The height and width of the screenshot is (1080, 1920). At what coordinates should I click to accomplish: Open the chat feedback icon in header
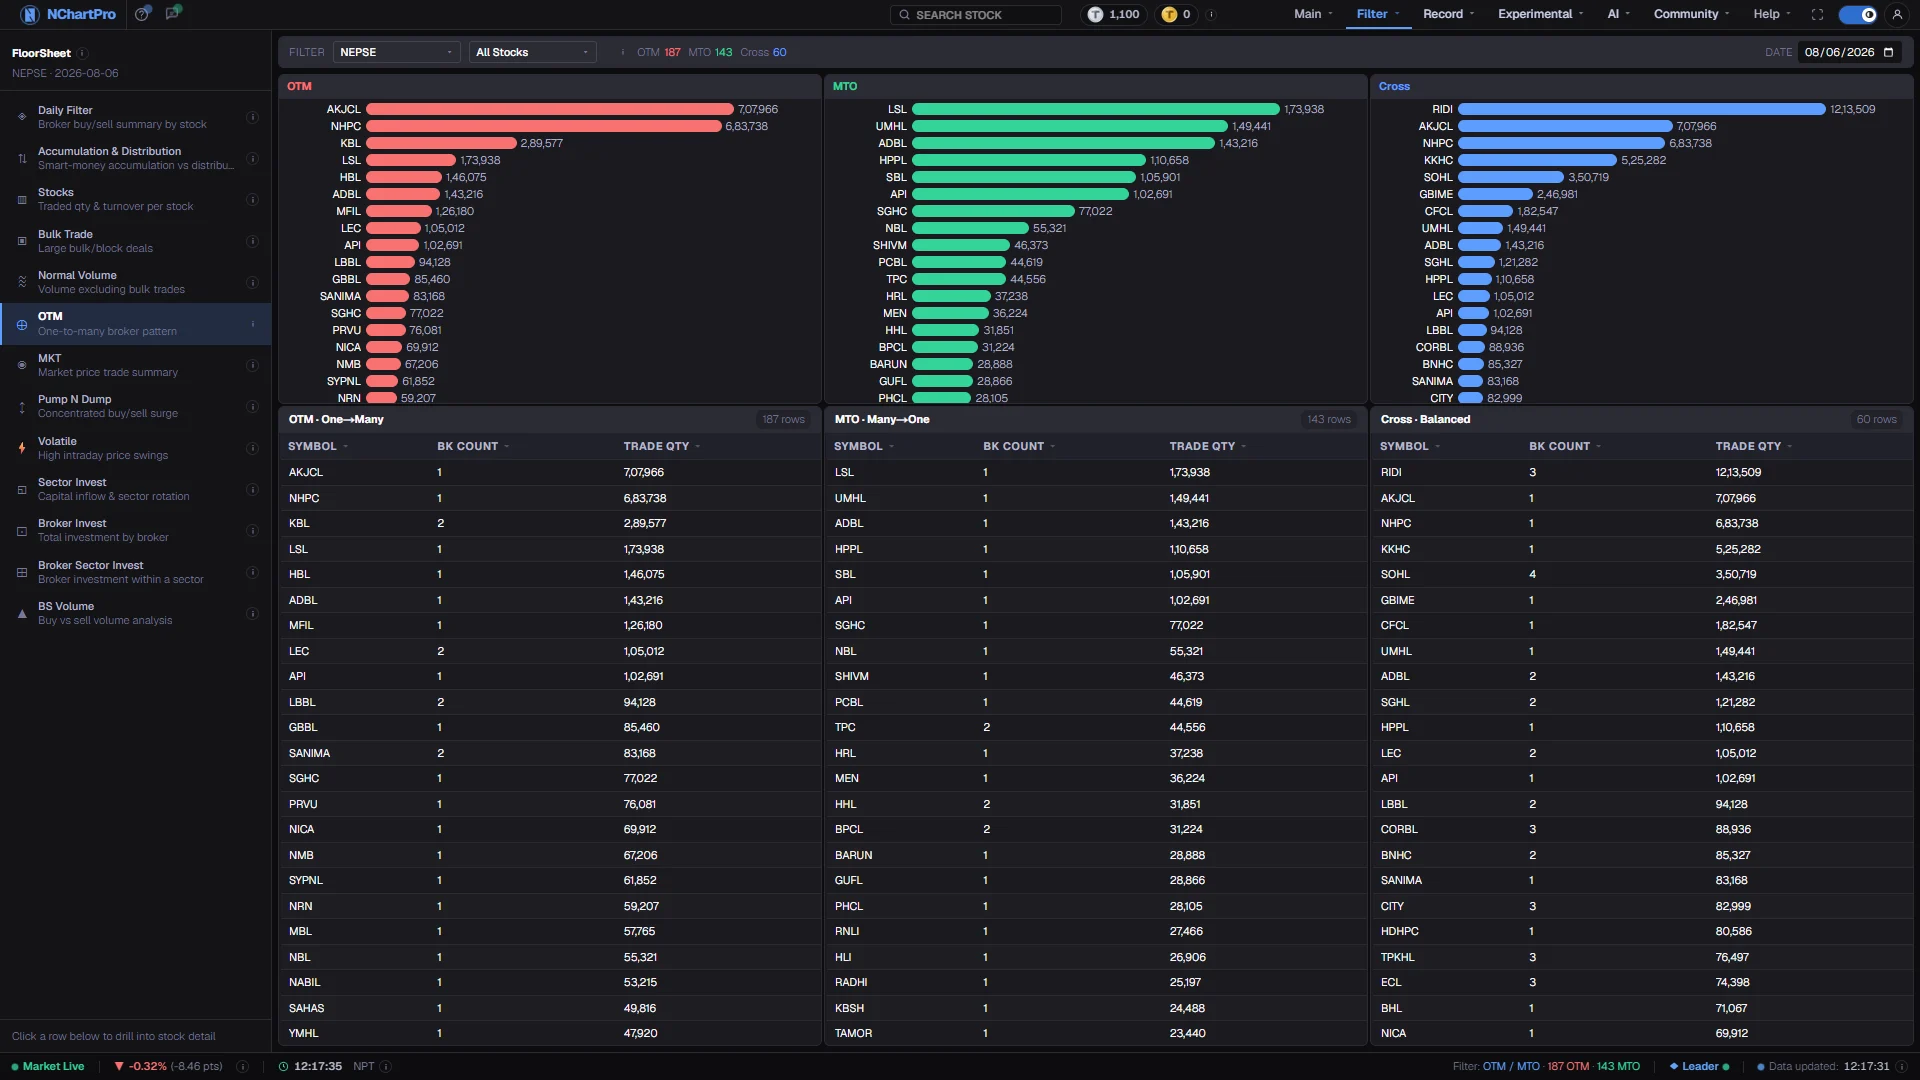[x=173, y=14]
